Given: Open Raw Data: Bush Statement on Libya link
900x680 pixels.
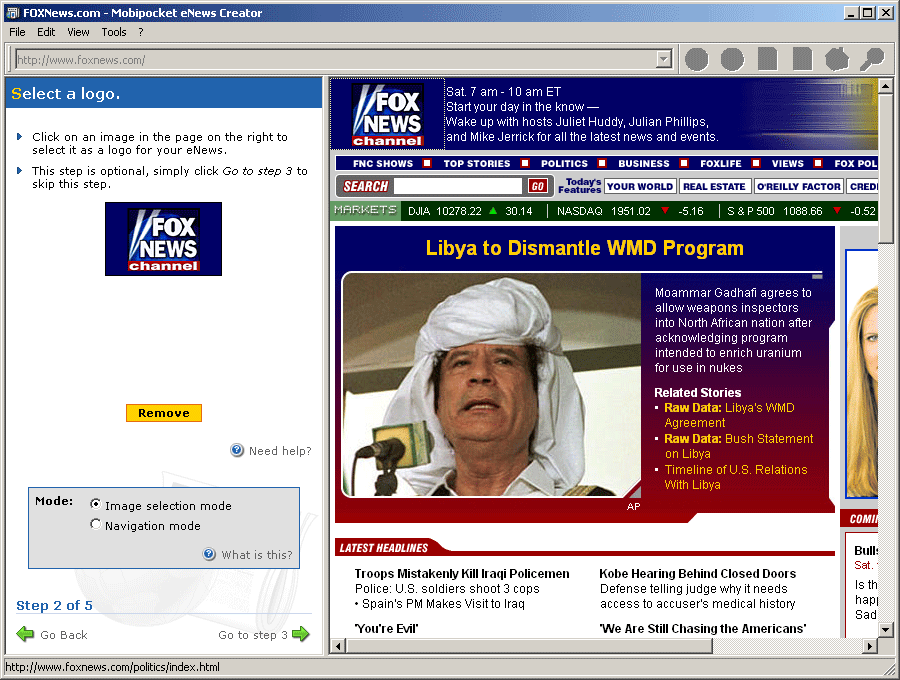Looking at the screenshot, I should click(739, 446).
